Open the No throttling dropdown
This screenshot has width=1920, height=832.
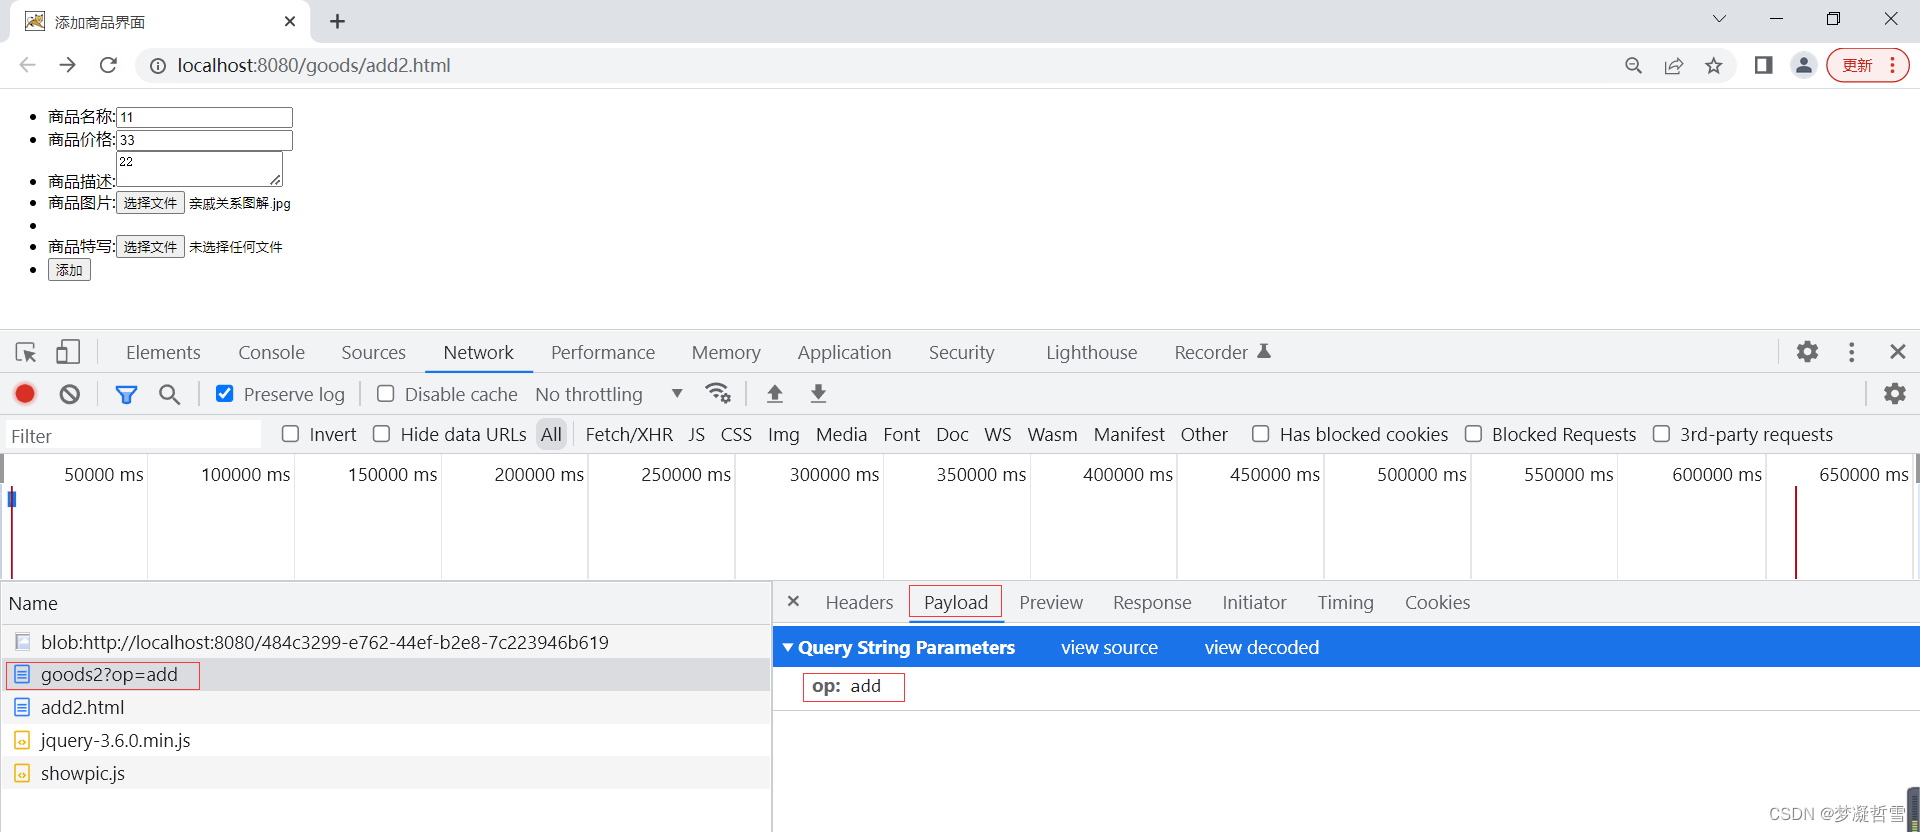click(x=608, y=394)
